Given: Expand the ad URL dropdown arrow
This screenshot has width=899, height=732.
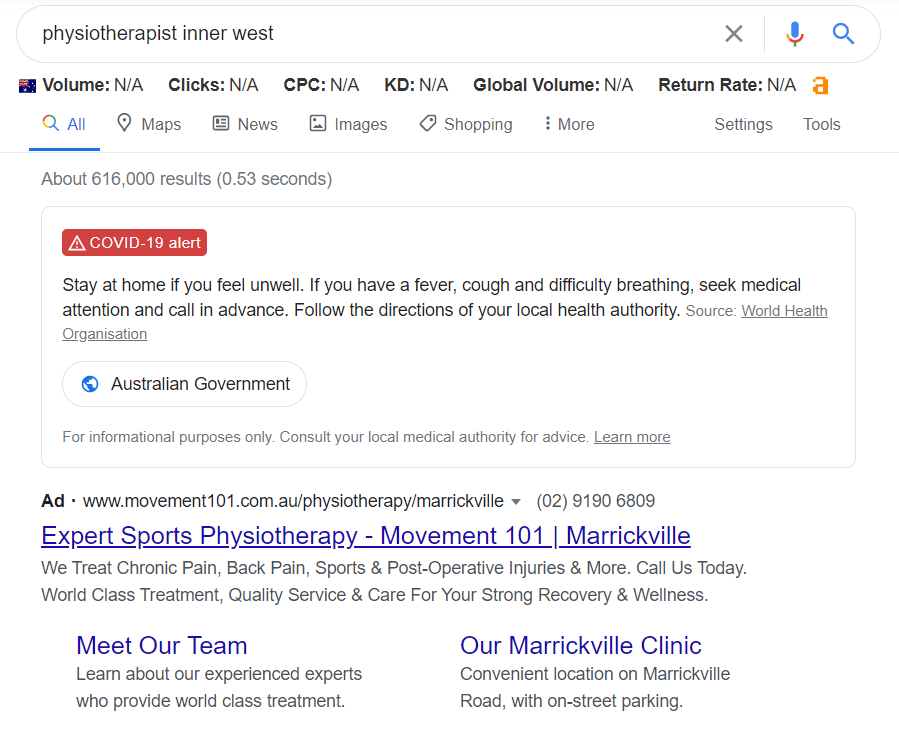Looking at the screenshot, I should coord(516,502).
